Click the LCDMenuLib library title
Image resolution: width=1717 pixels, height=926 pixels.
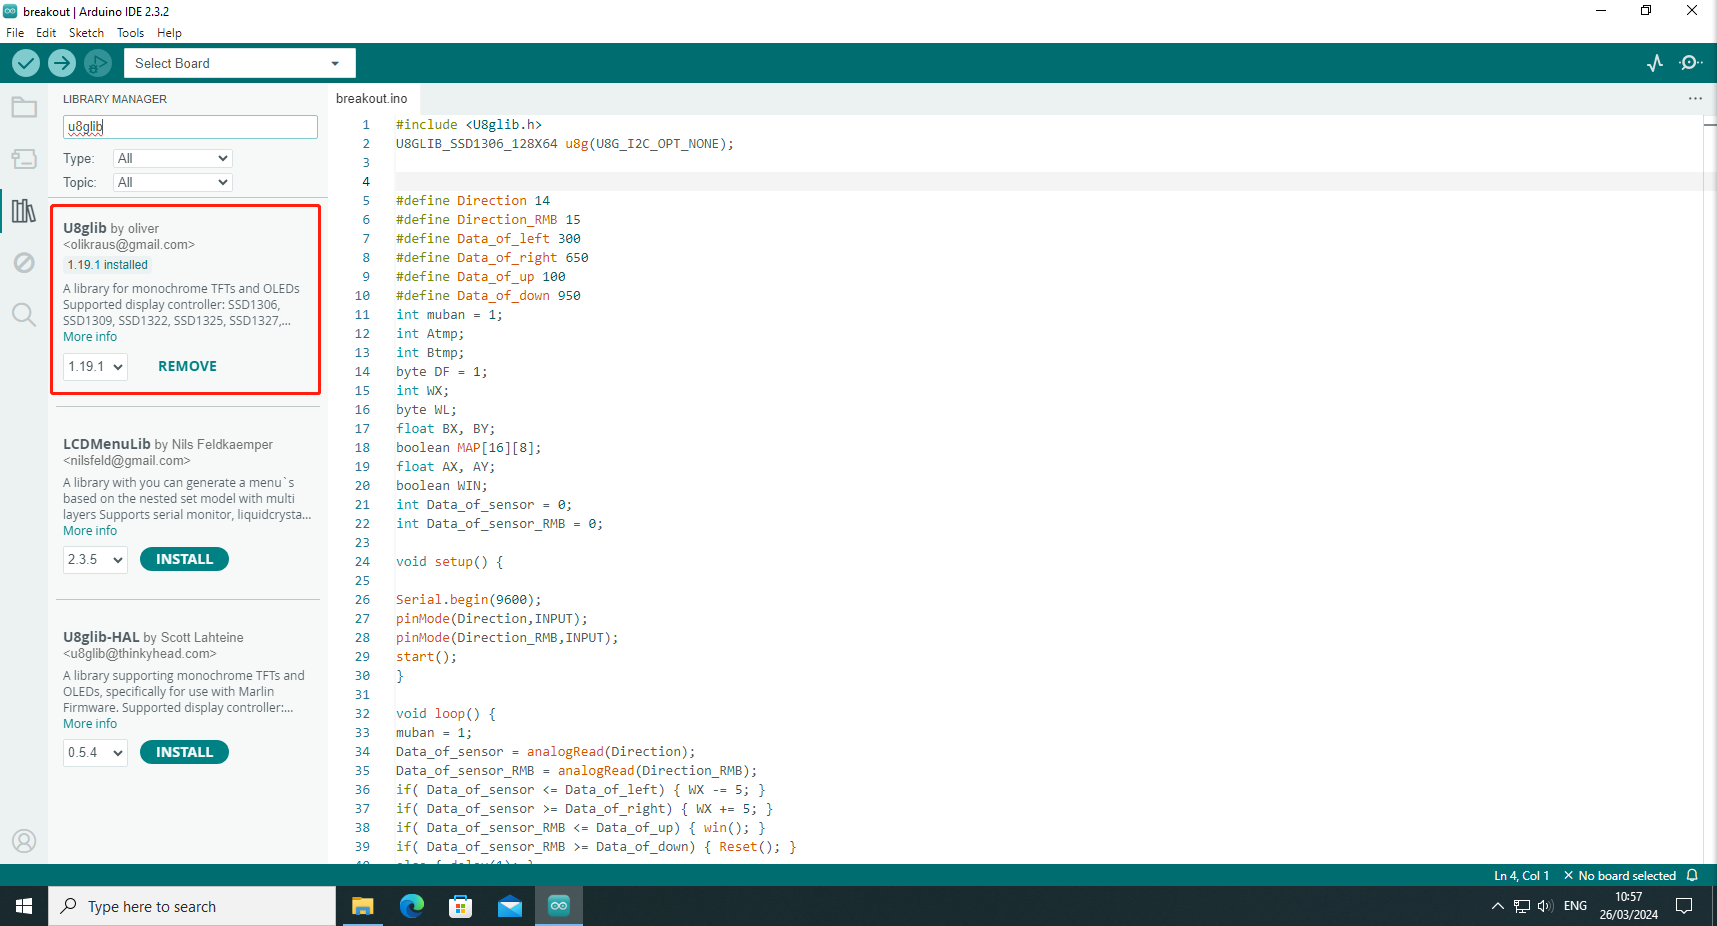pyautogui.click(x=107, y=444)
